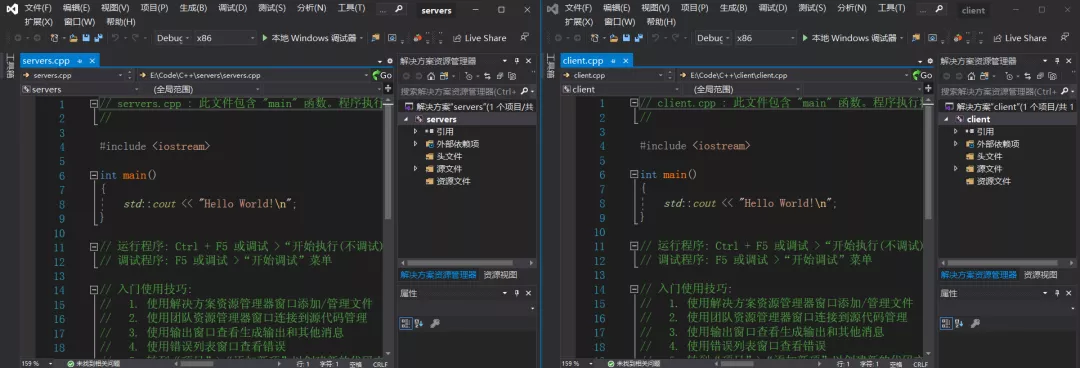Click search magnifier in servers Solution Explorer
This screenshot has height=368, width=1080.
click(x=525, y=91)
